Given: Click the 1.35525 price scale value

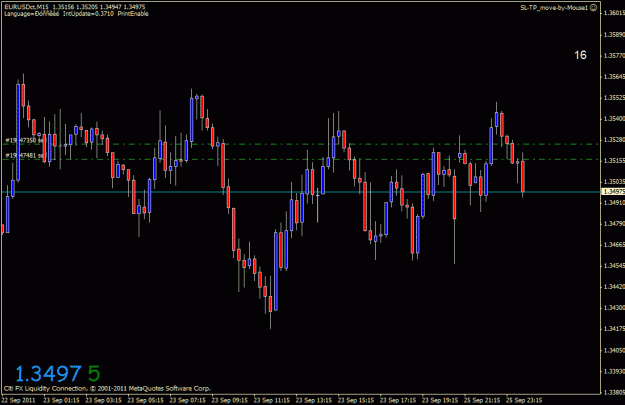Looking at the screenshot, I should pyautogui.click(x=614, y=98).
